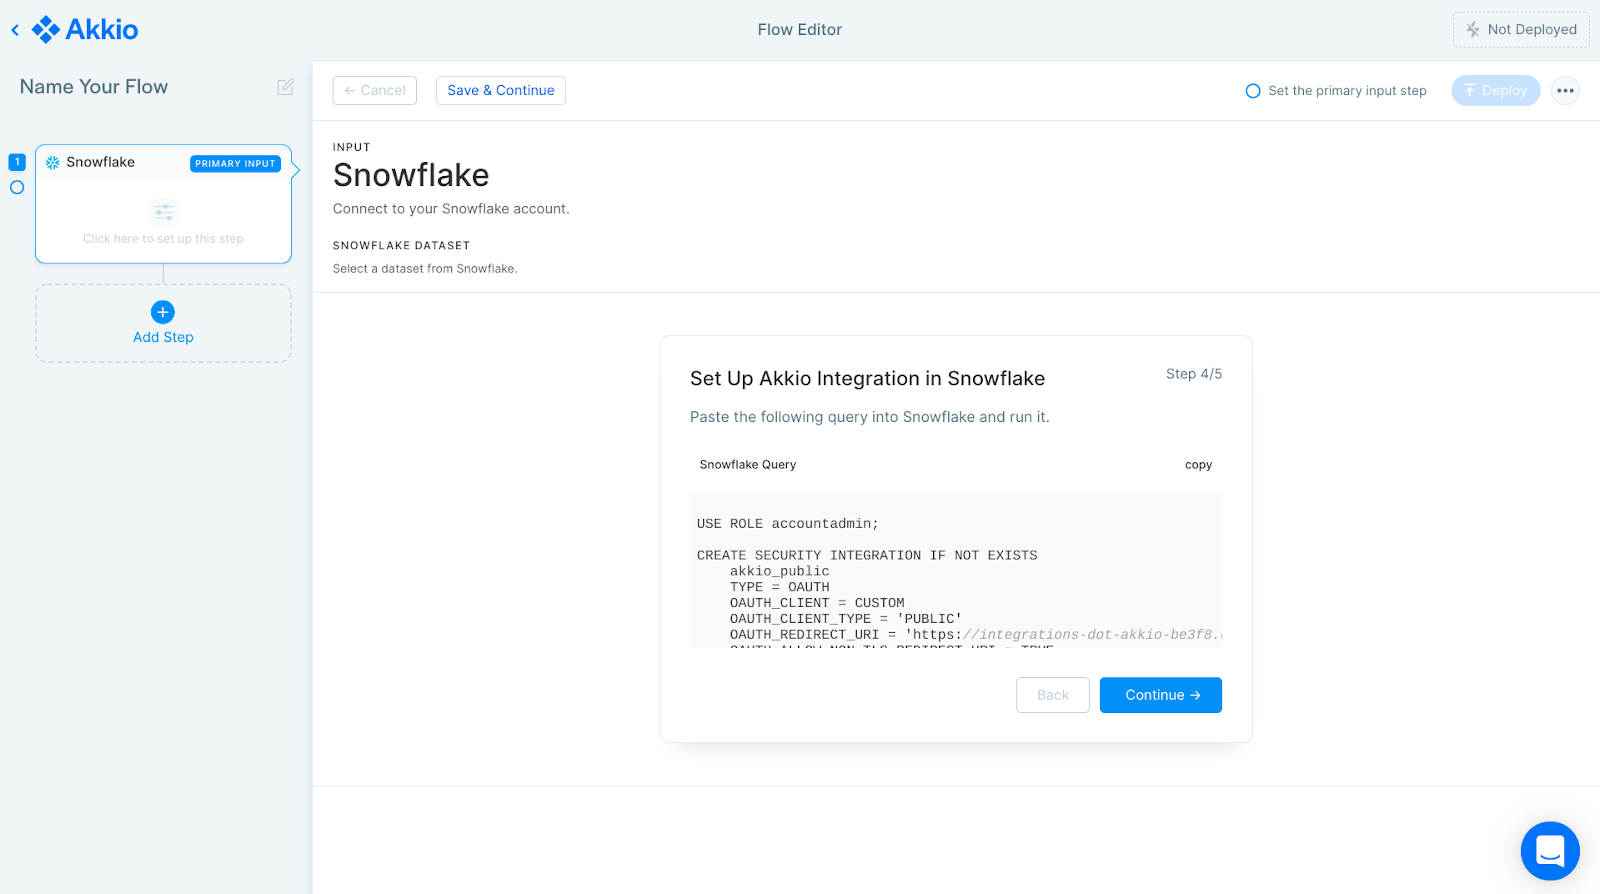Open the Akkio logo home link

coord(85,30)
